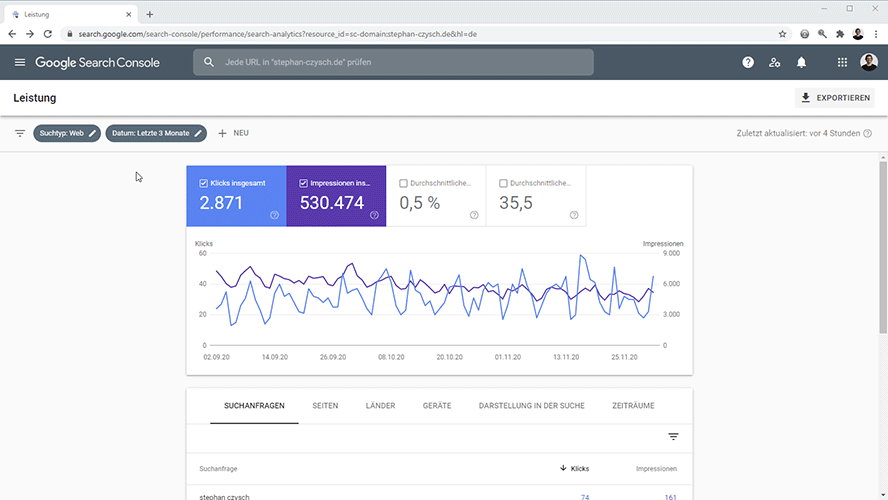Click the 02.09.20 date label on chart
This screenshot has width=888, height=500.
pos(216,357)
